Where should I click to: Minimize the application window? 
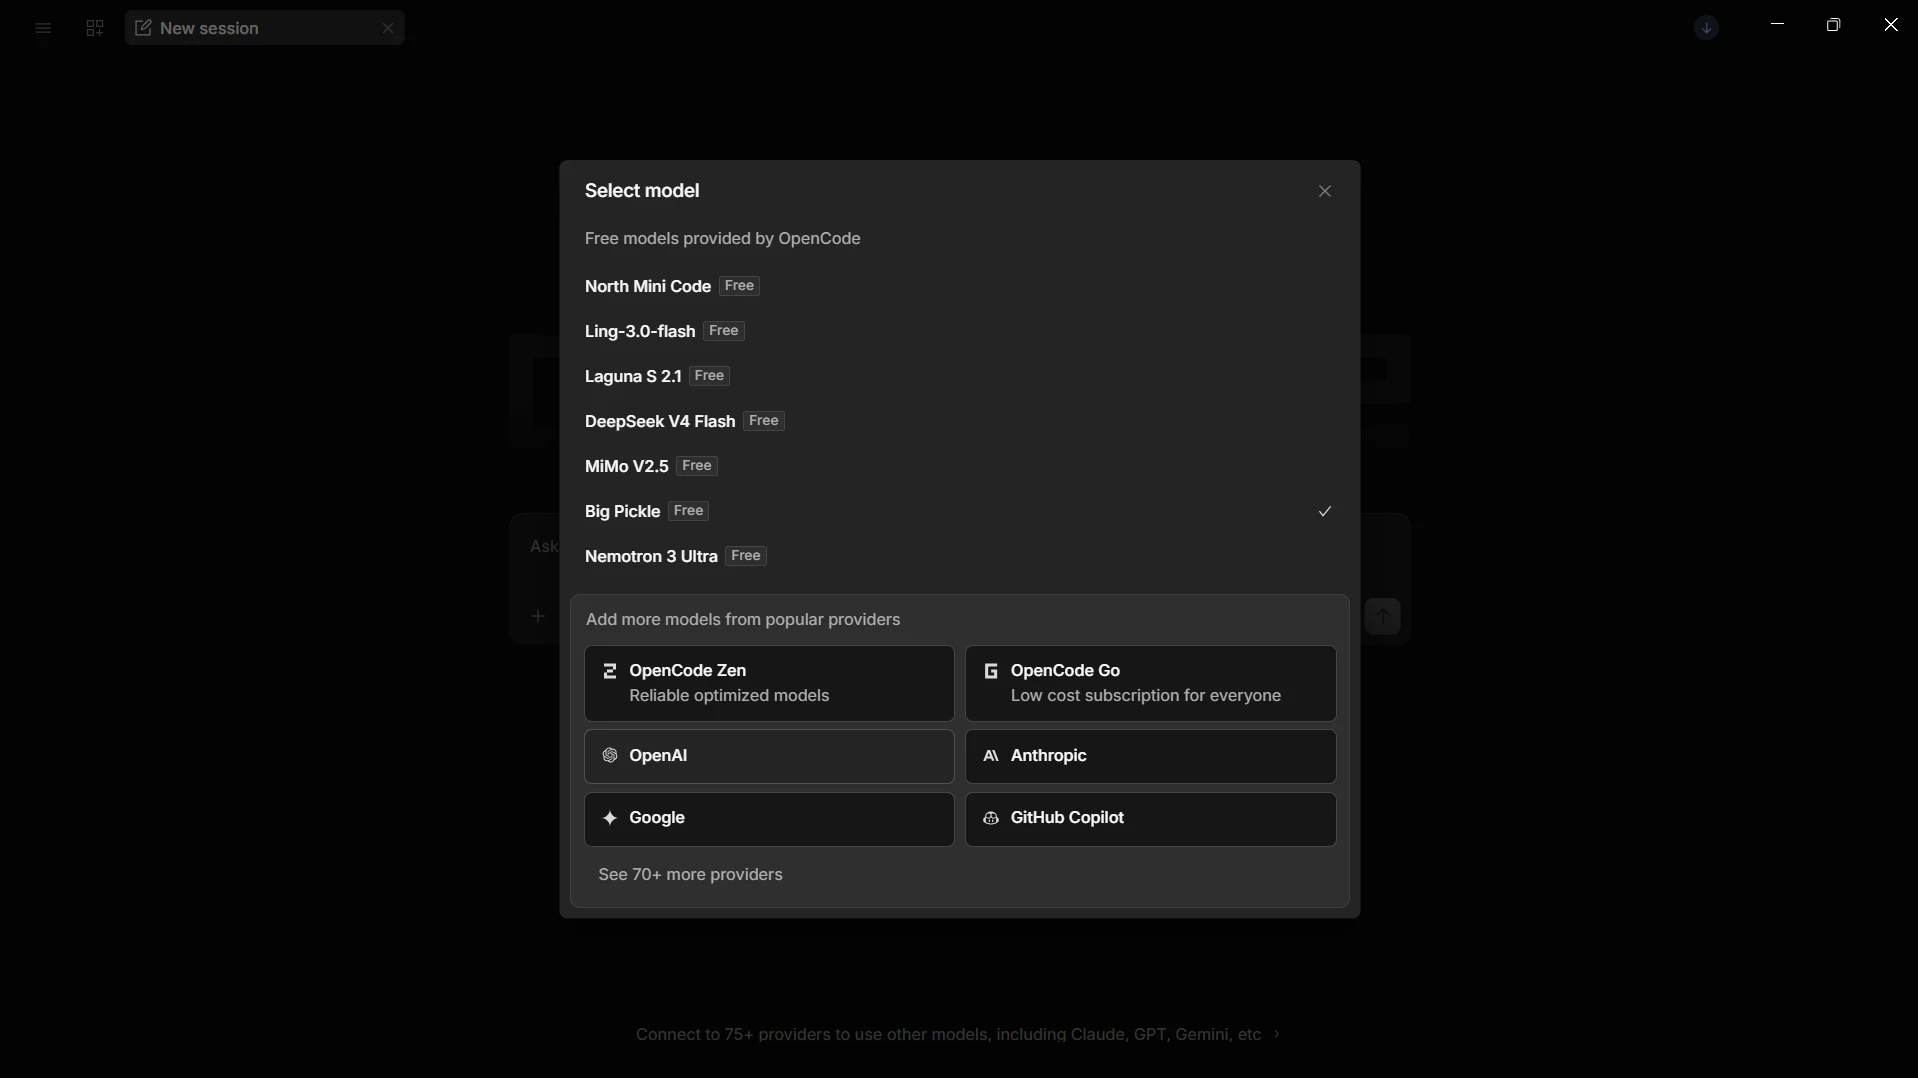1777,24
